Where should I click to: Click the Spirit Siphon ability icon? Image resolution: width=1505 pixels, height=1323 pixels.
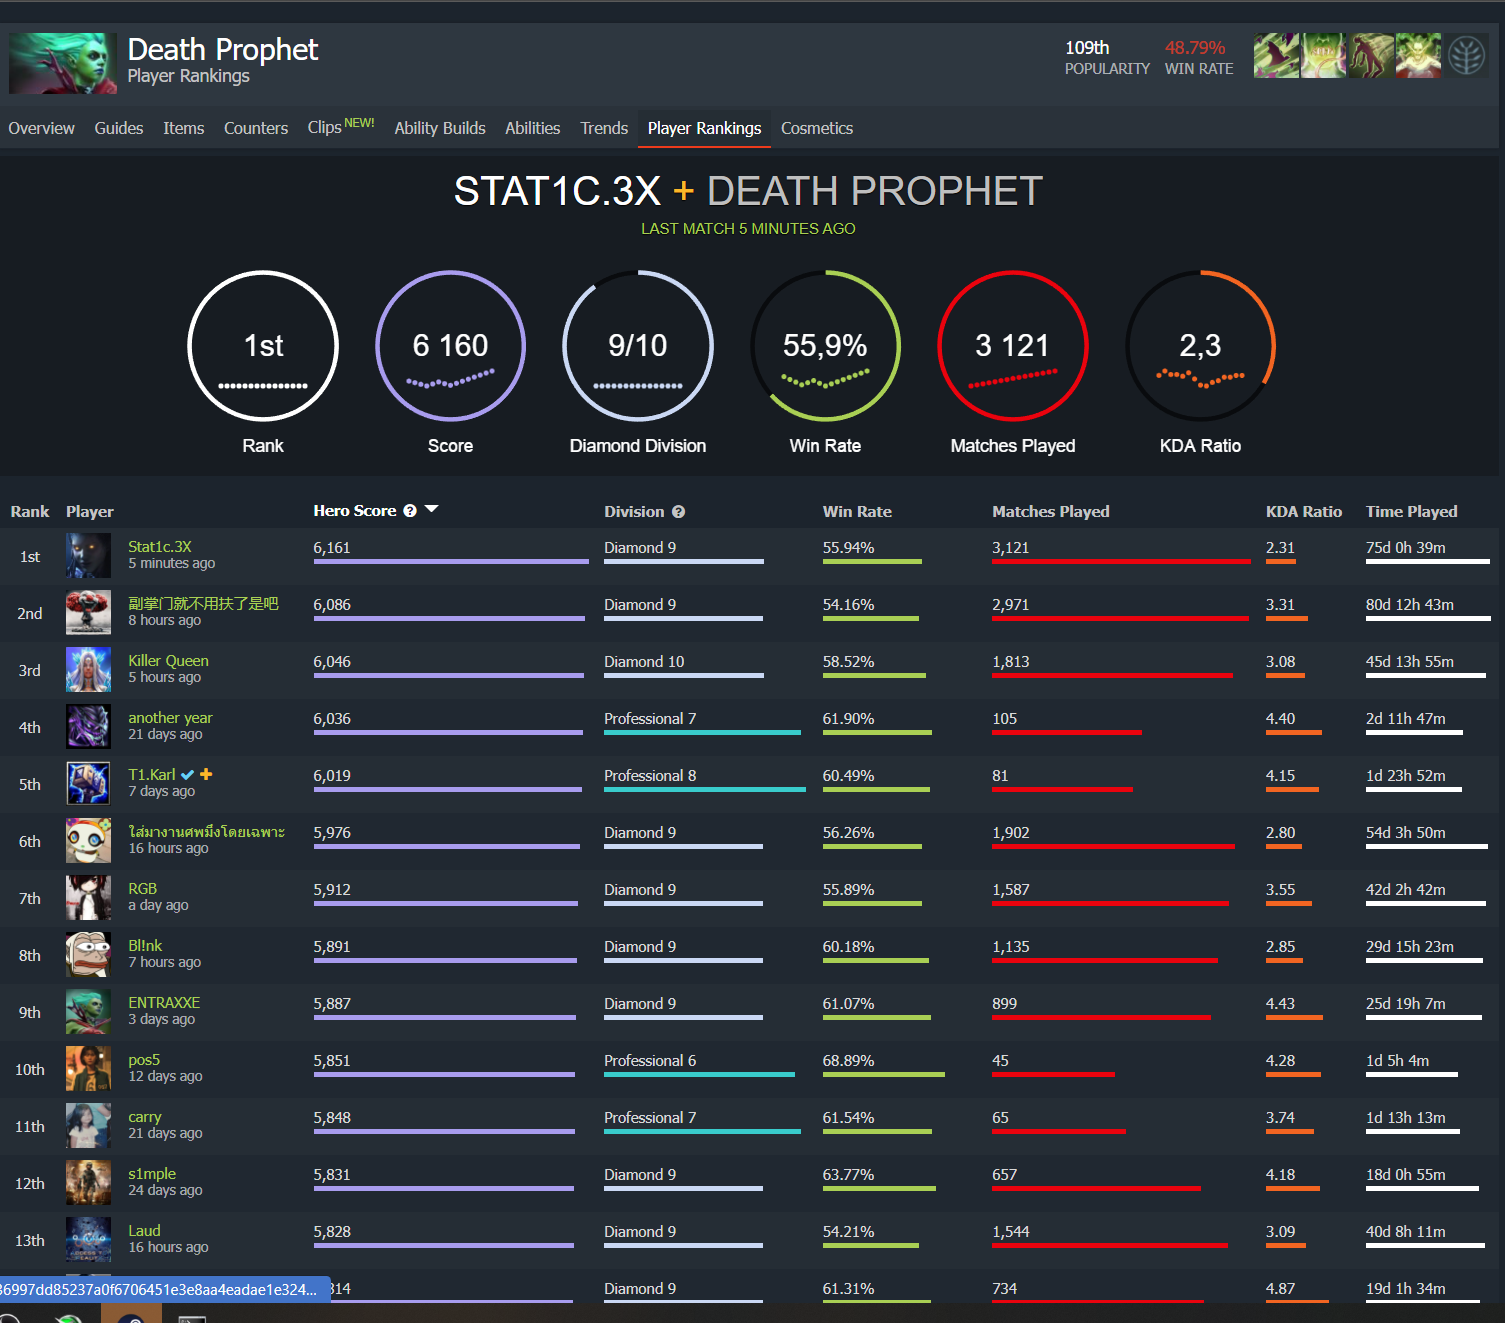[x=1371, y=56]
